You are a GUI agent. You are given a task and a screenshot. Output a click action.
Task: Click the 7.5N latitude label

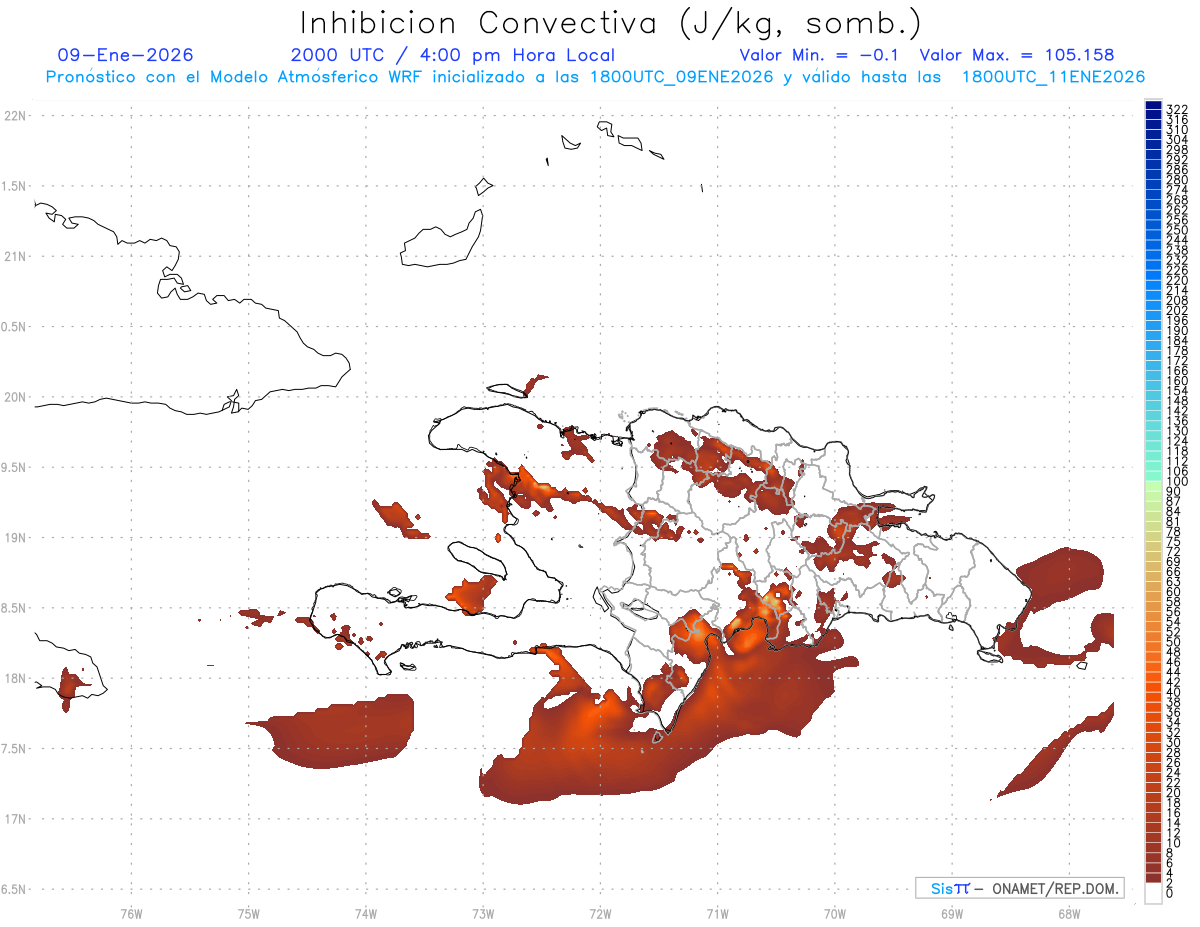15,748
